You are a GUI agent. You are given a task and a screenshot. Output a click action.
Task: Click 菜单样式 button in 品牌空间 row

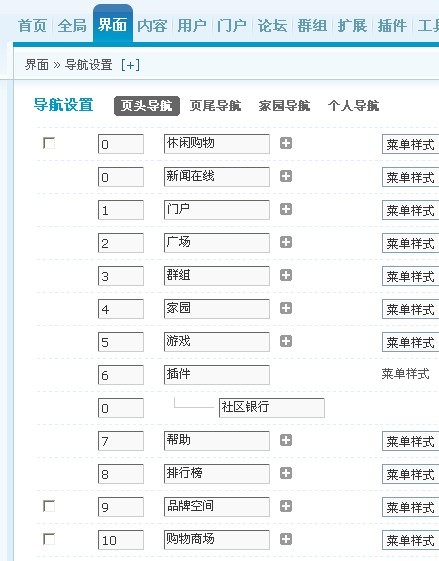[410, 507]
